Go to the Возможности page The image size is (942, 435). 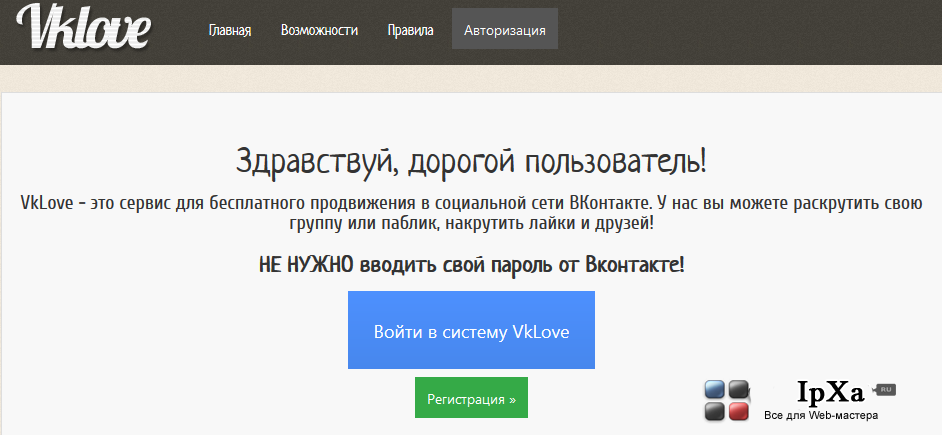pos(319,30)
